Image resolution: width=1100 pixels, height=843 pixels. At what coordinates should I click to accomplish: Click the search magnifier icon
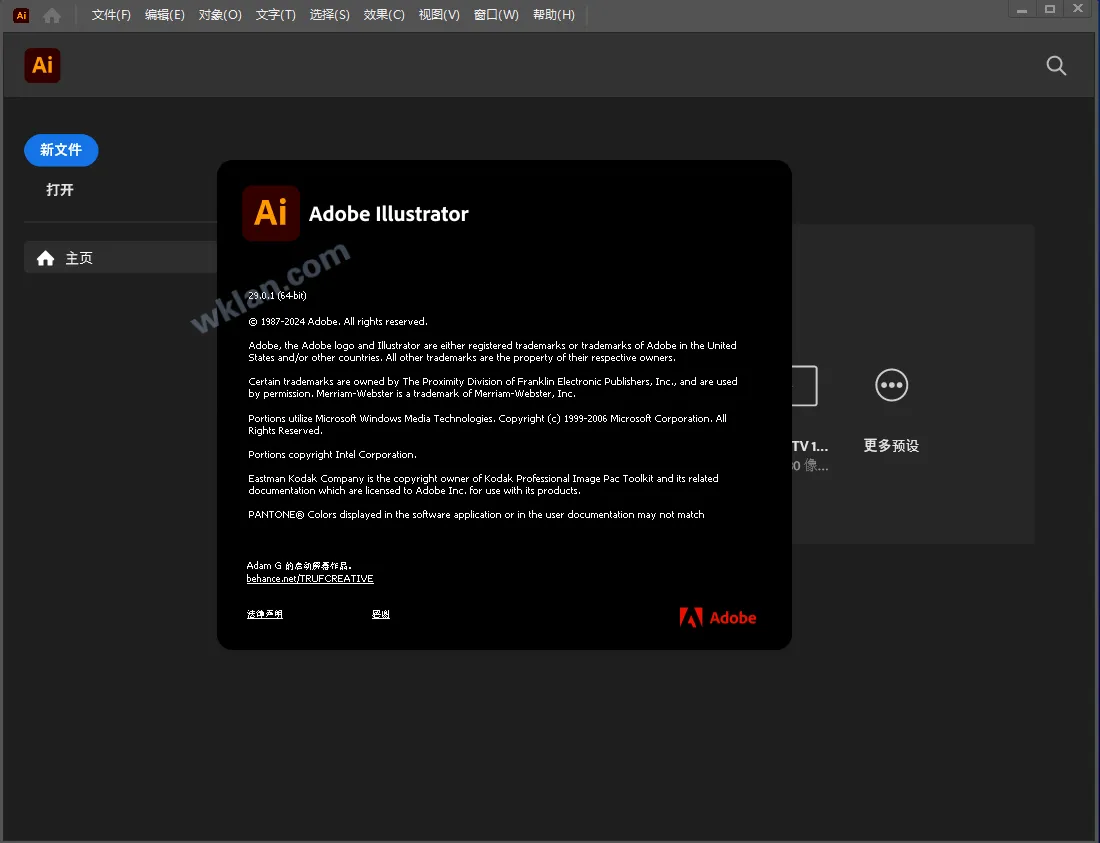(1056, 66)
